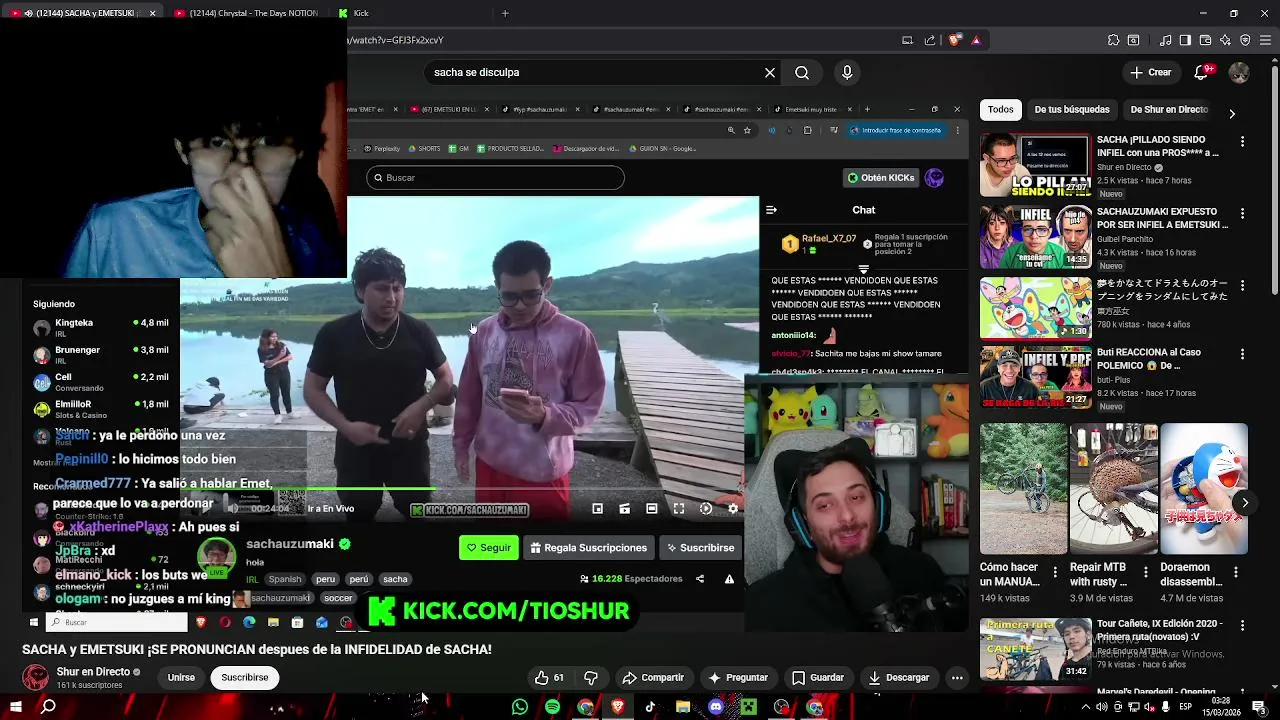Open Spotify from the taskbar
1280x720 pixels.
pos(552,707)
